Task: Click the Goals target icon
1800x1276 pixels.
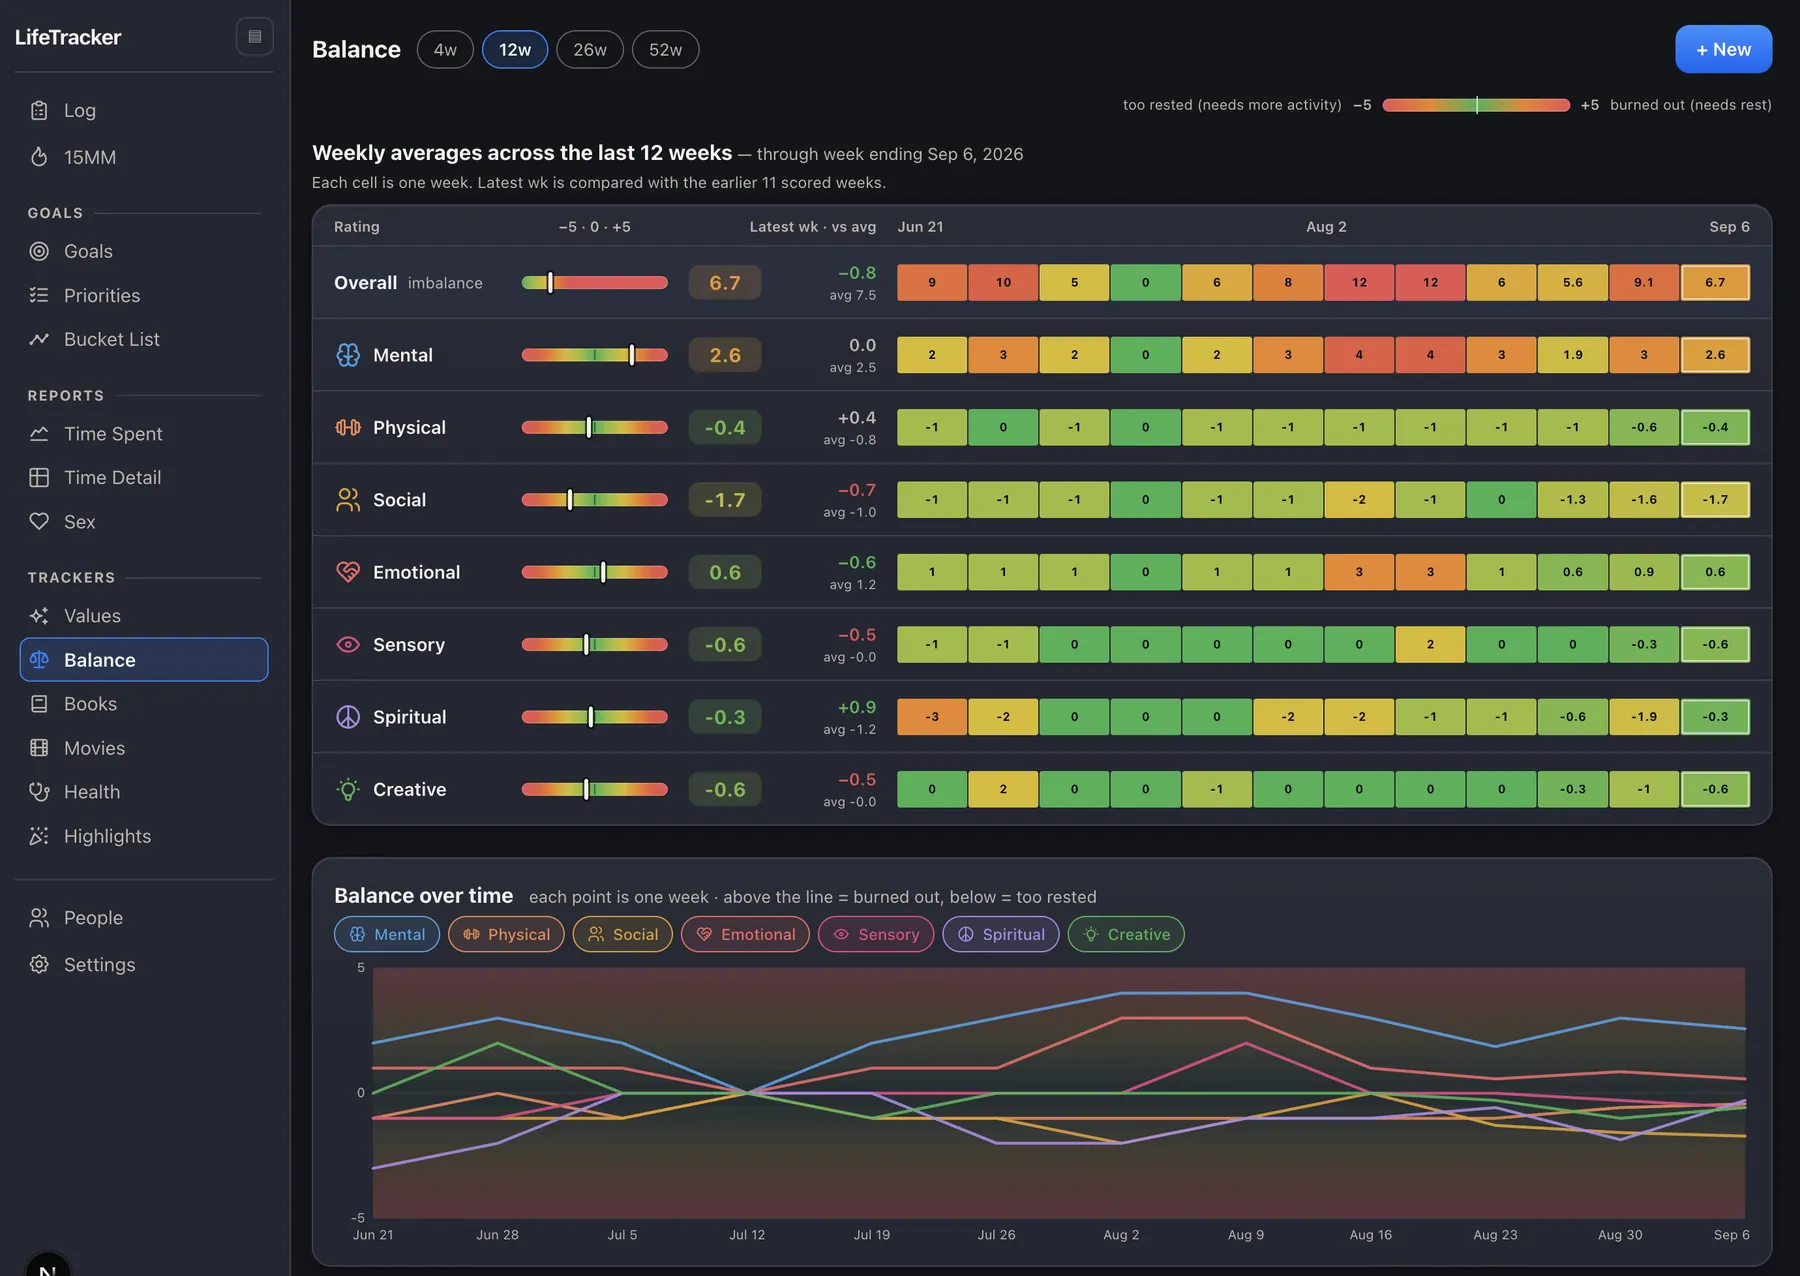Action: tap(39, 251)
